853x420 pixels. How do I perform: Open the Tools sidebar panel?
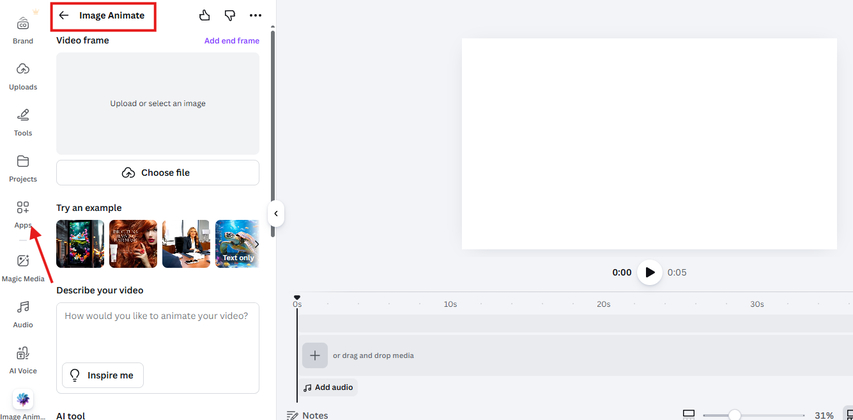(x=23, y=122)
